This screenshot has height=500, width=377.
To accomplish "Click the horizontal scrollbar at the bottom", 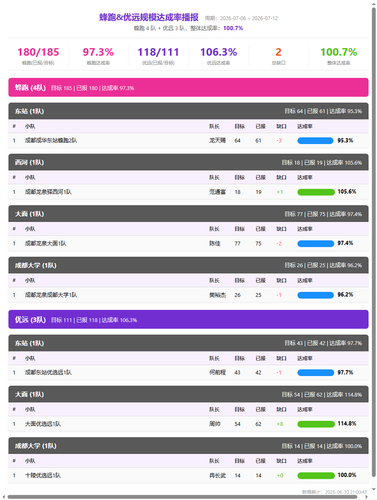I will 182,497.
